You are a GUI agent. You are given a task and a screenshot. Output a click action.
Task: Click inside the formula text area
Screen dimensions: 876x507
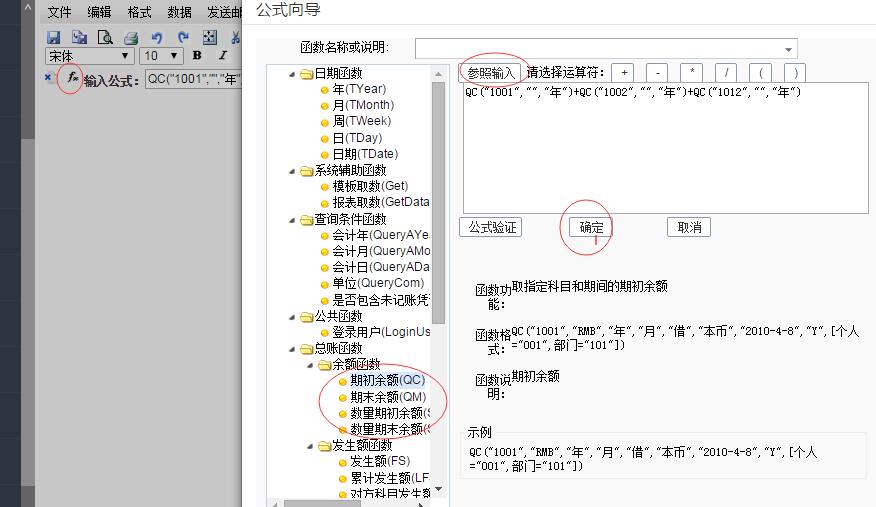click(665, 150)
